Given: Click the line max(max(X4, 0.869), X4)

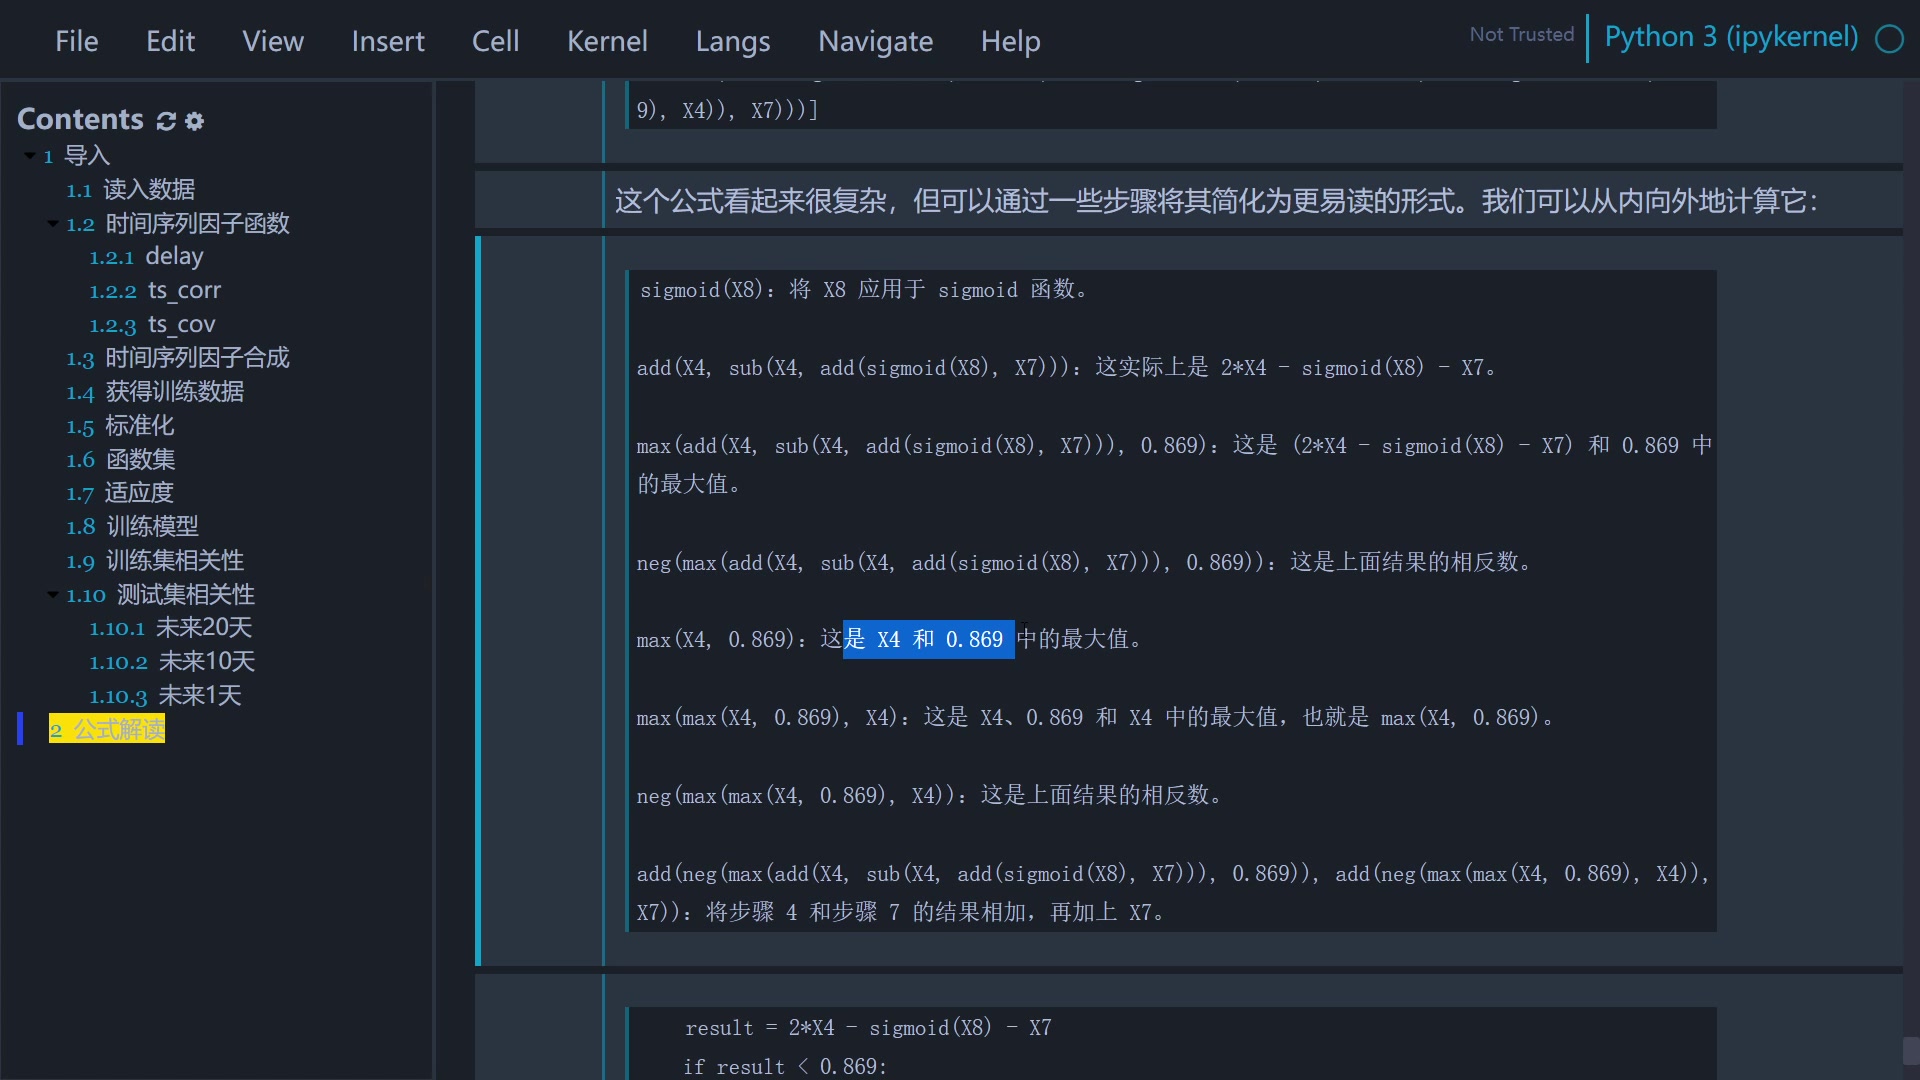Looking at the screenshot, I should tap(1095, 718).
